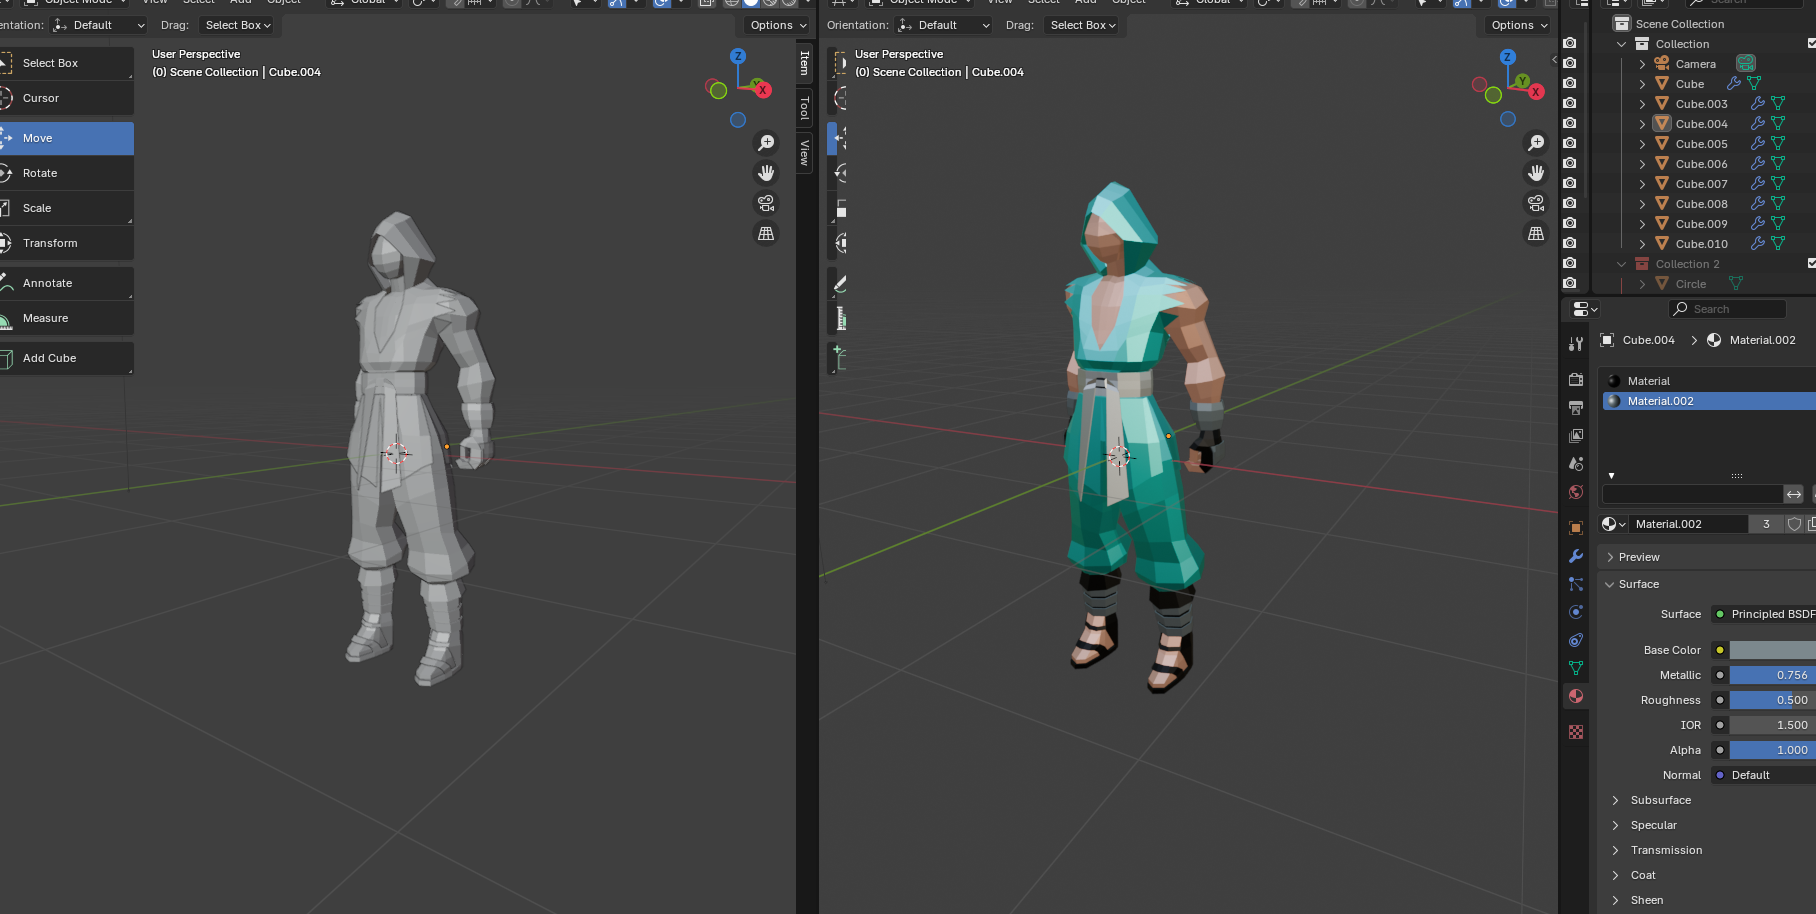1816x914 pixels.
Task: Toggle render visibility for the Camera row
Action: click(x=1570, y=63)
